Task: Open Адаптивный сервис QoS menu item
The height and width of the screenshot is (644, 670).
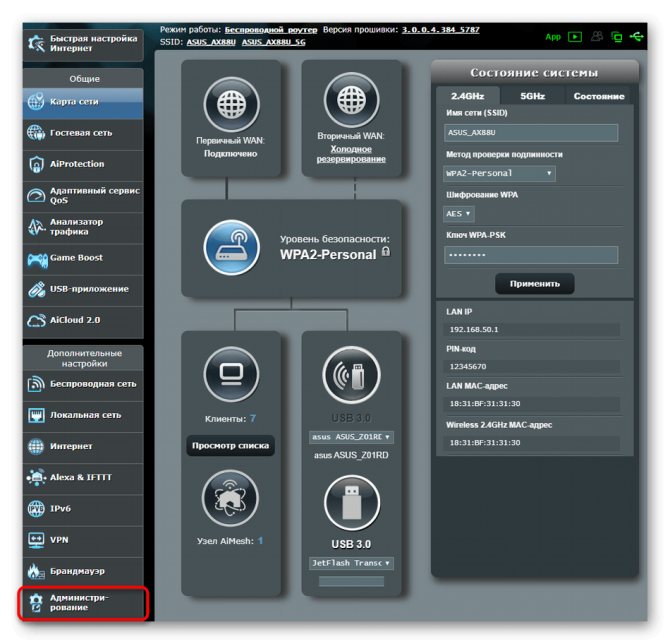Action: [x=83, y=196]
